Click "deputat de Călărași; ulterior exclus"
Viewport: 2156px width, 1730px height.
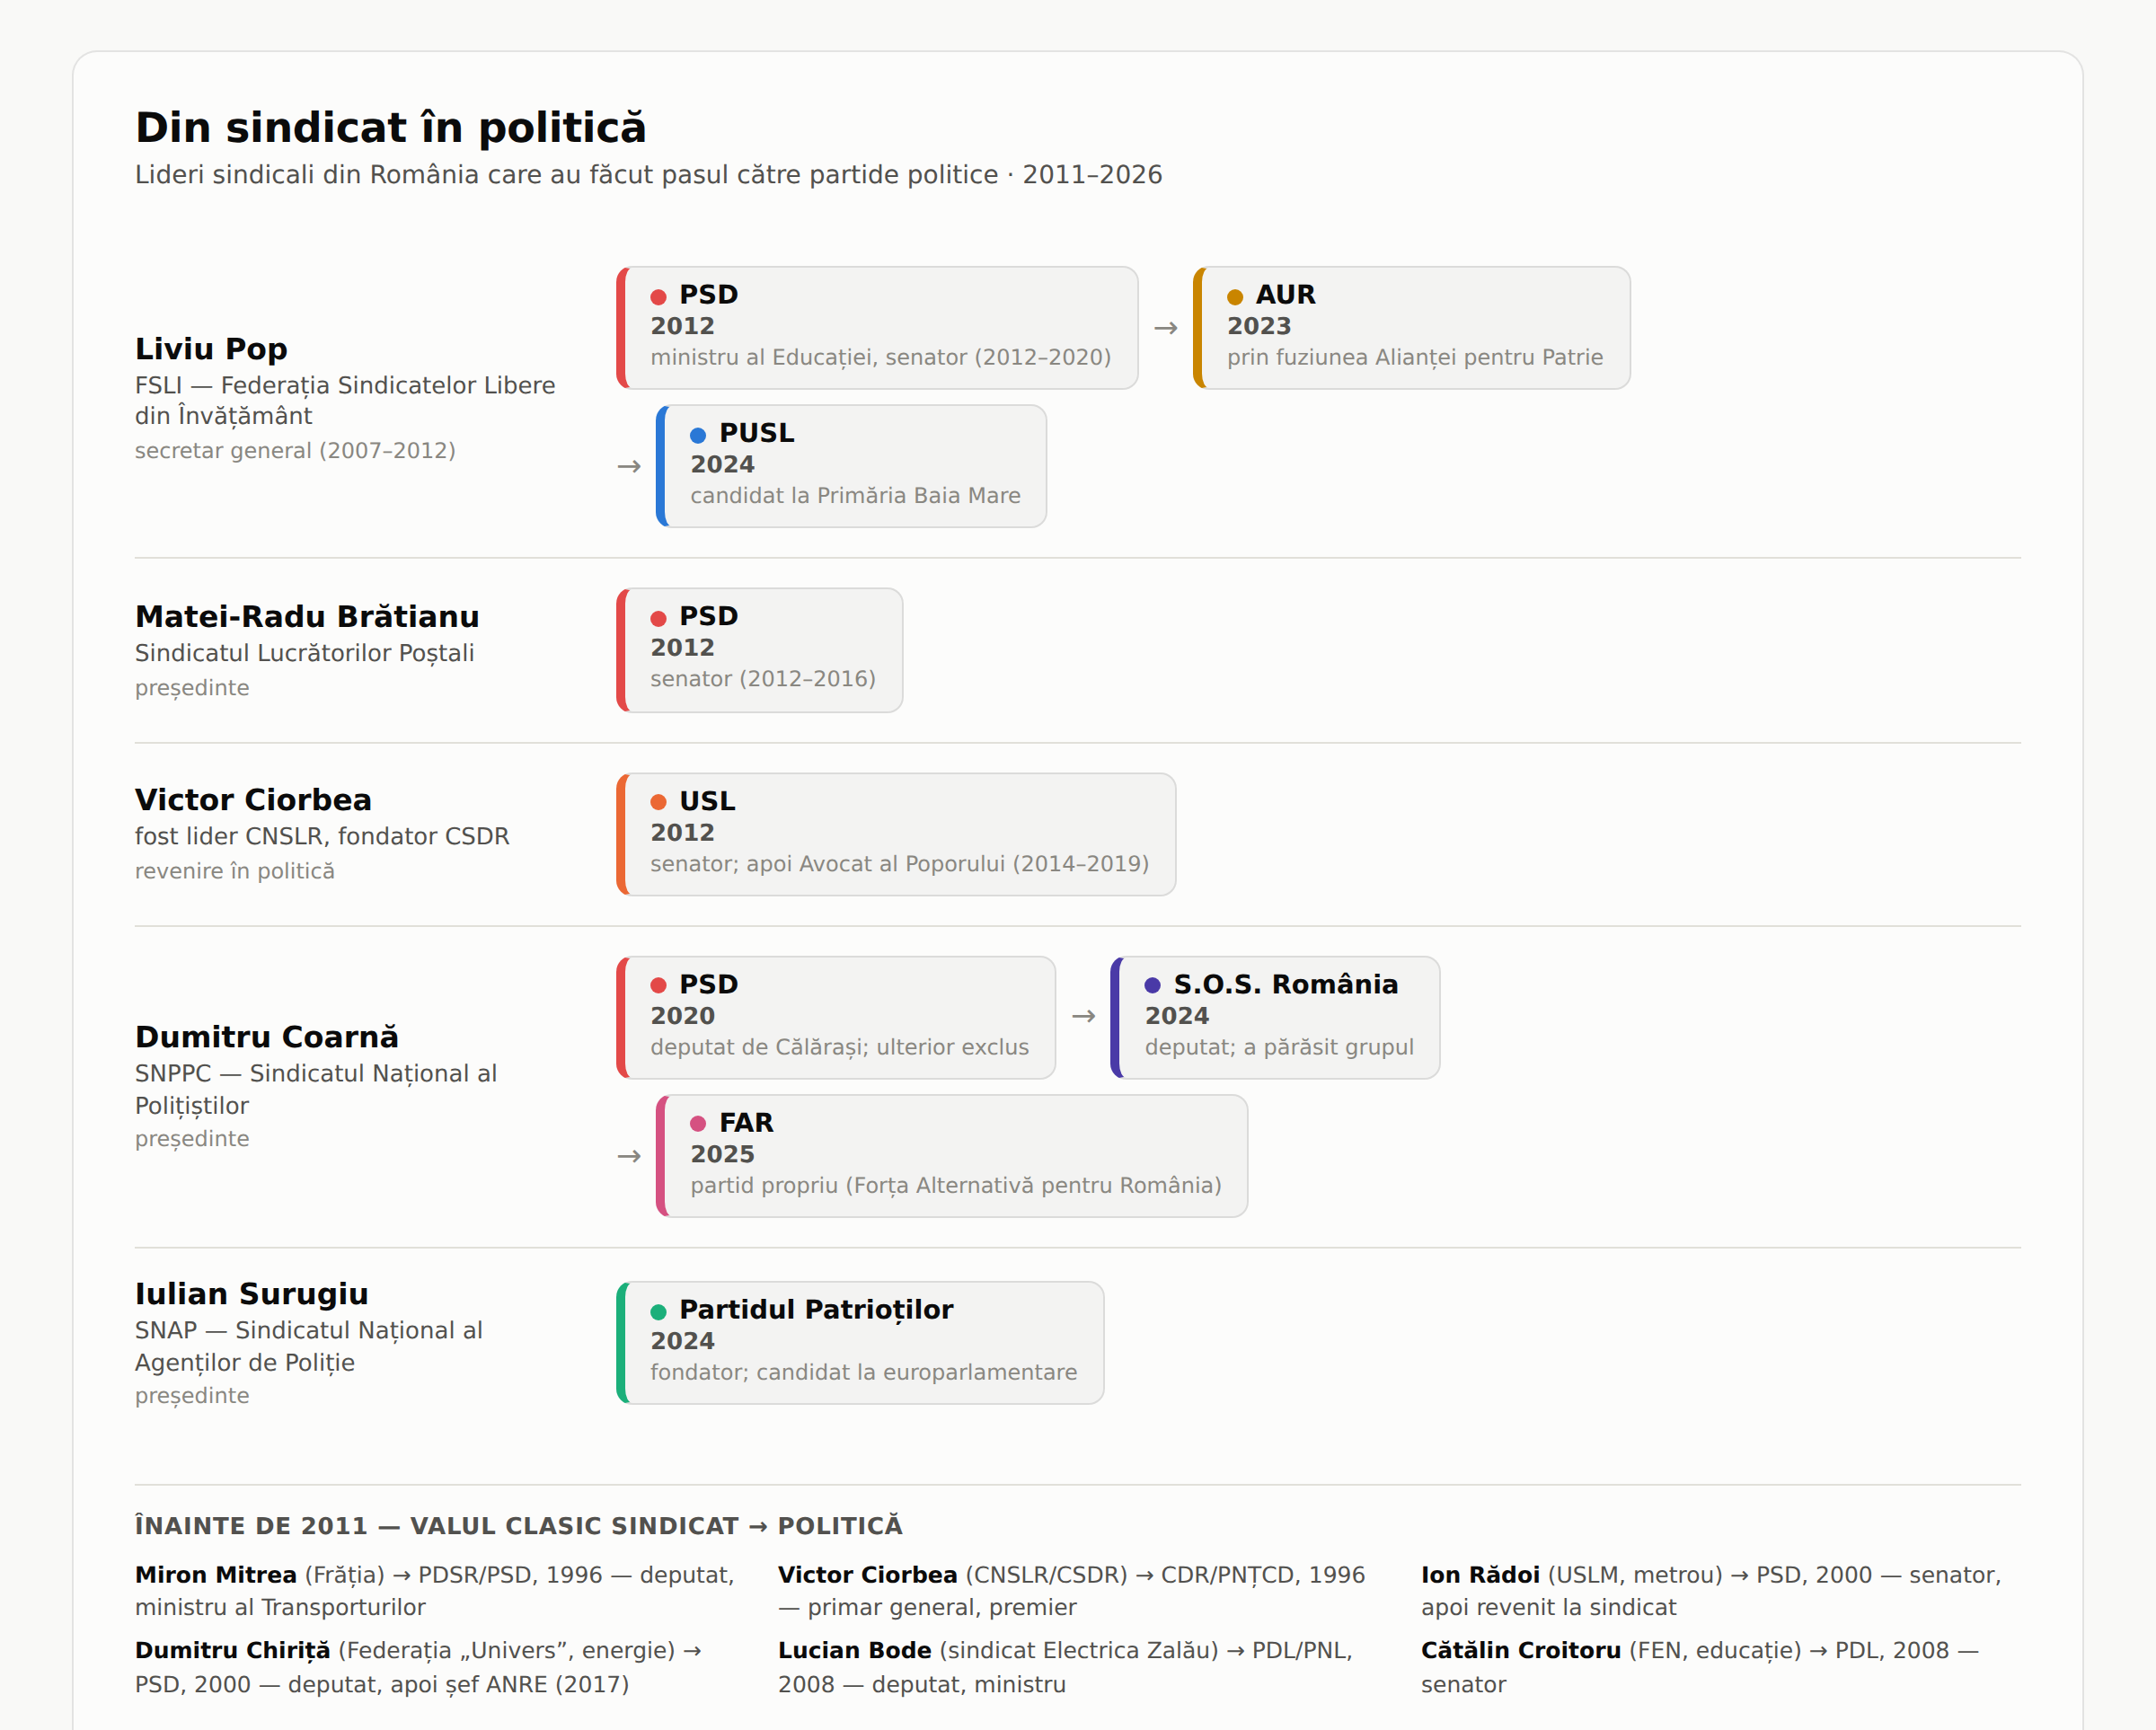840,1048
